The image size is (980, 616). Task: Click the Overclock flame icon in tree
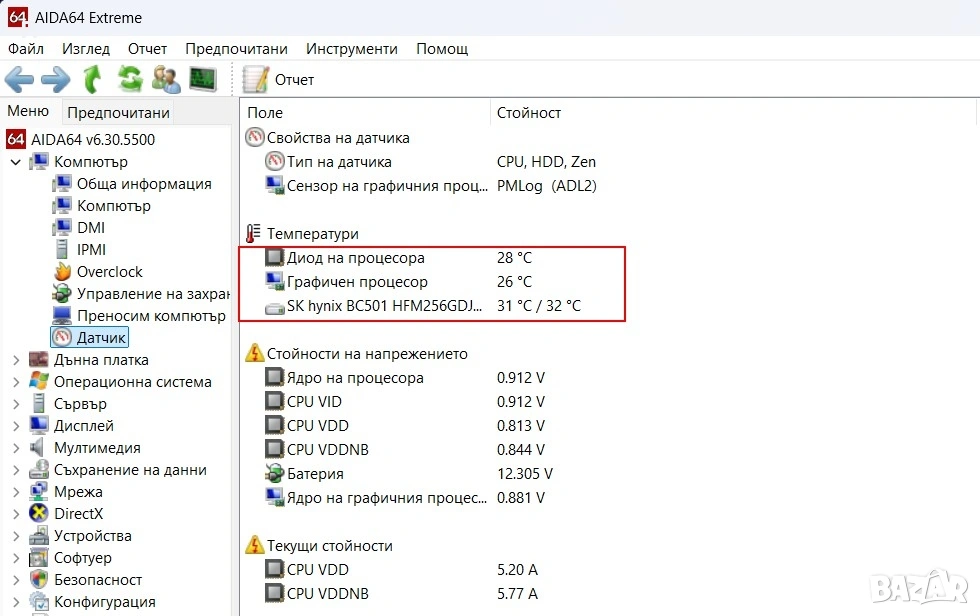pos(62,272)
